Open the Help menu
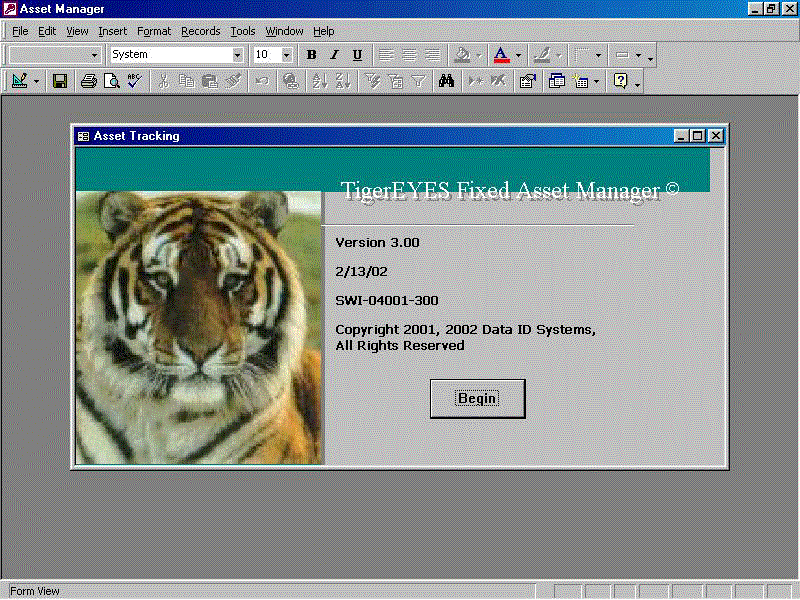800x600 pixels. click(x=323, y=31)
